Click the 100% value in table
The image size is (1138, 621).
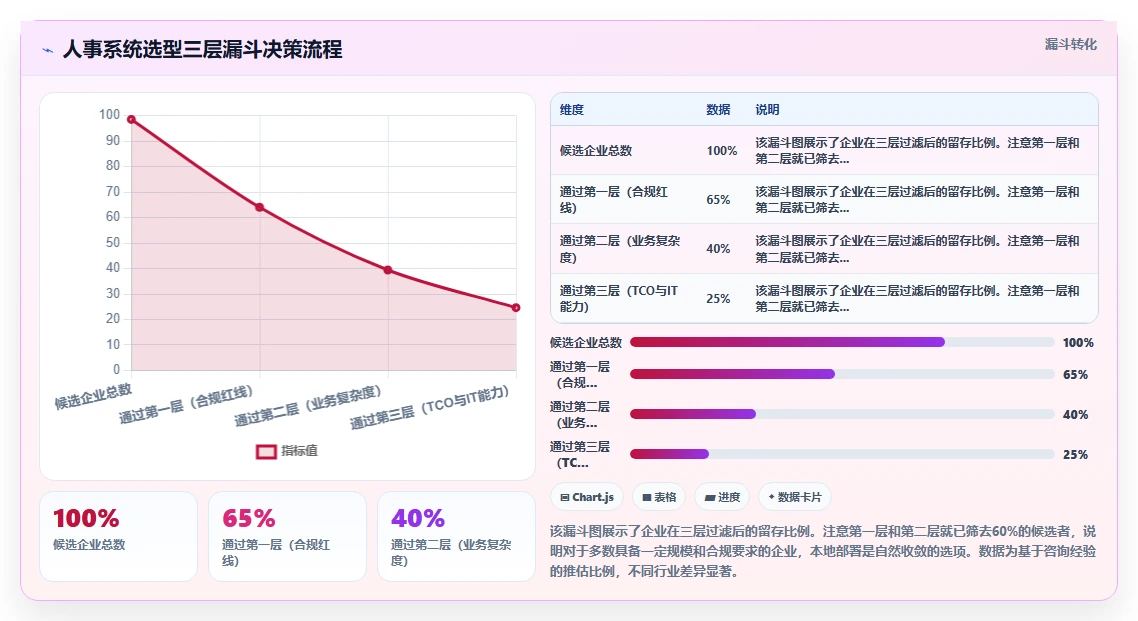[x=722, y=151]
